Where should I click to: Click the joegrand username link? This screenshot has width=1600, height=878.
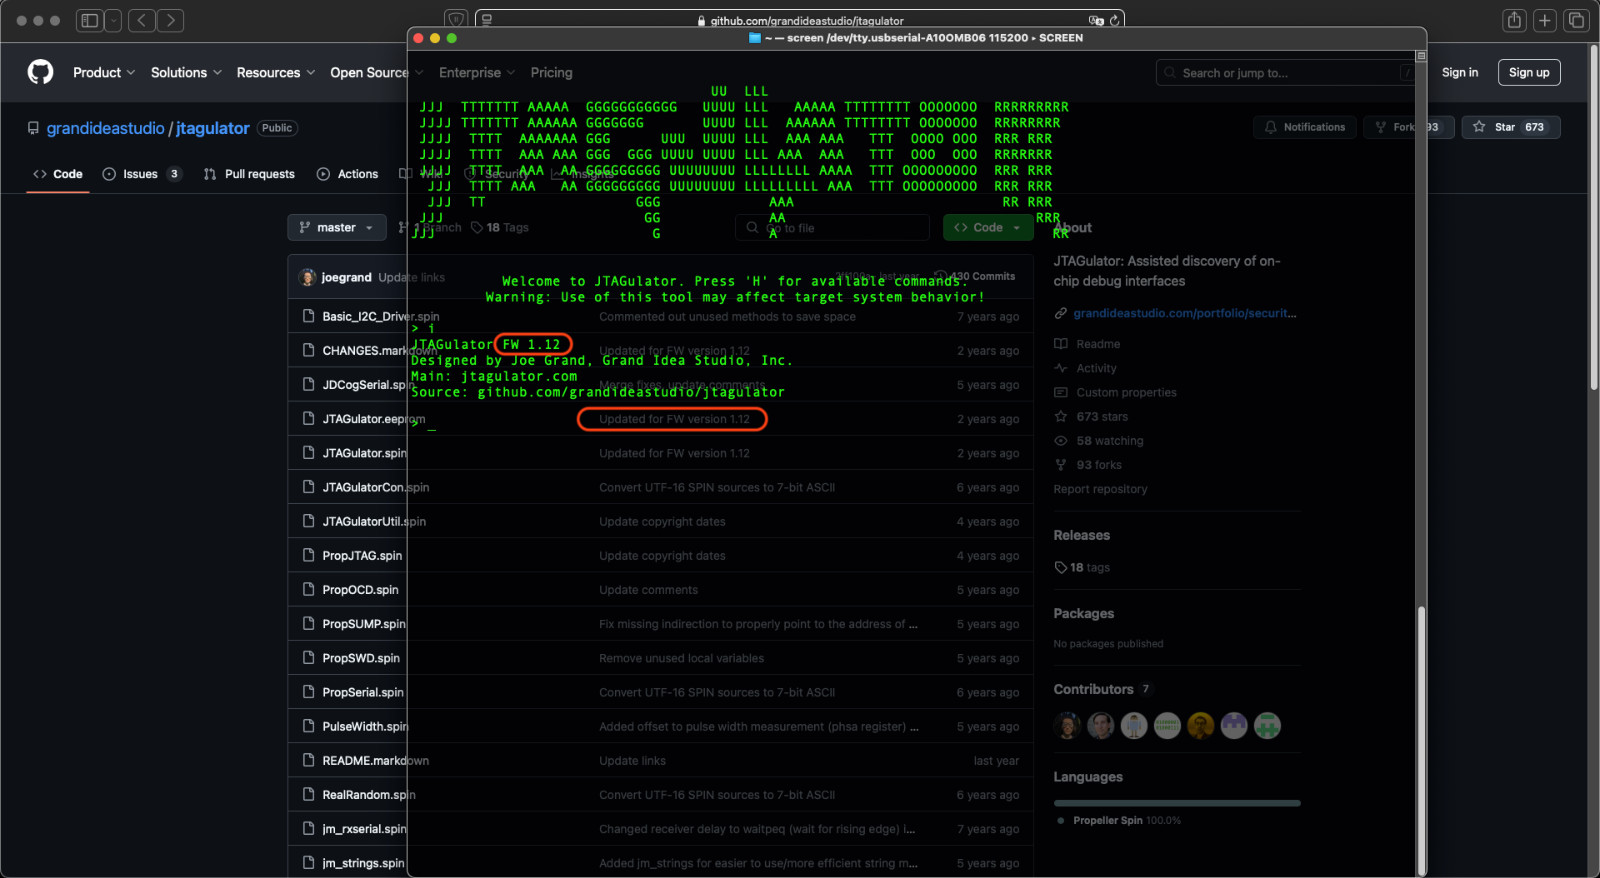[346, 277]
